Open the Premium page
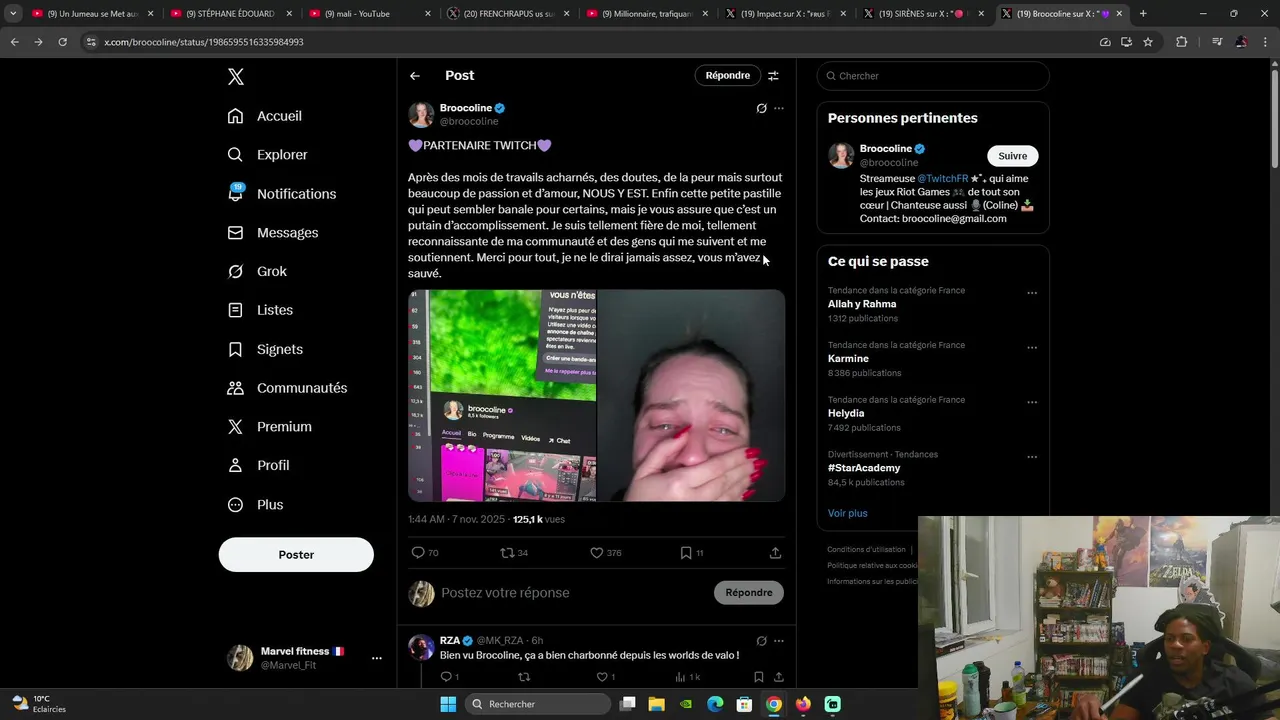This screenshot has height=720, width=1280. (x=269, y=427)
